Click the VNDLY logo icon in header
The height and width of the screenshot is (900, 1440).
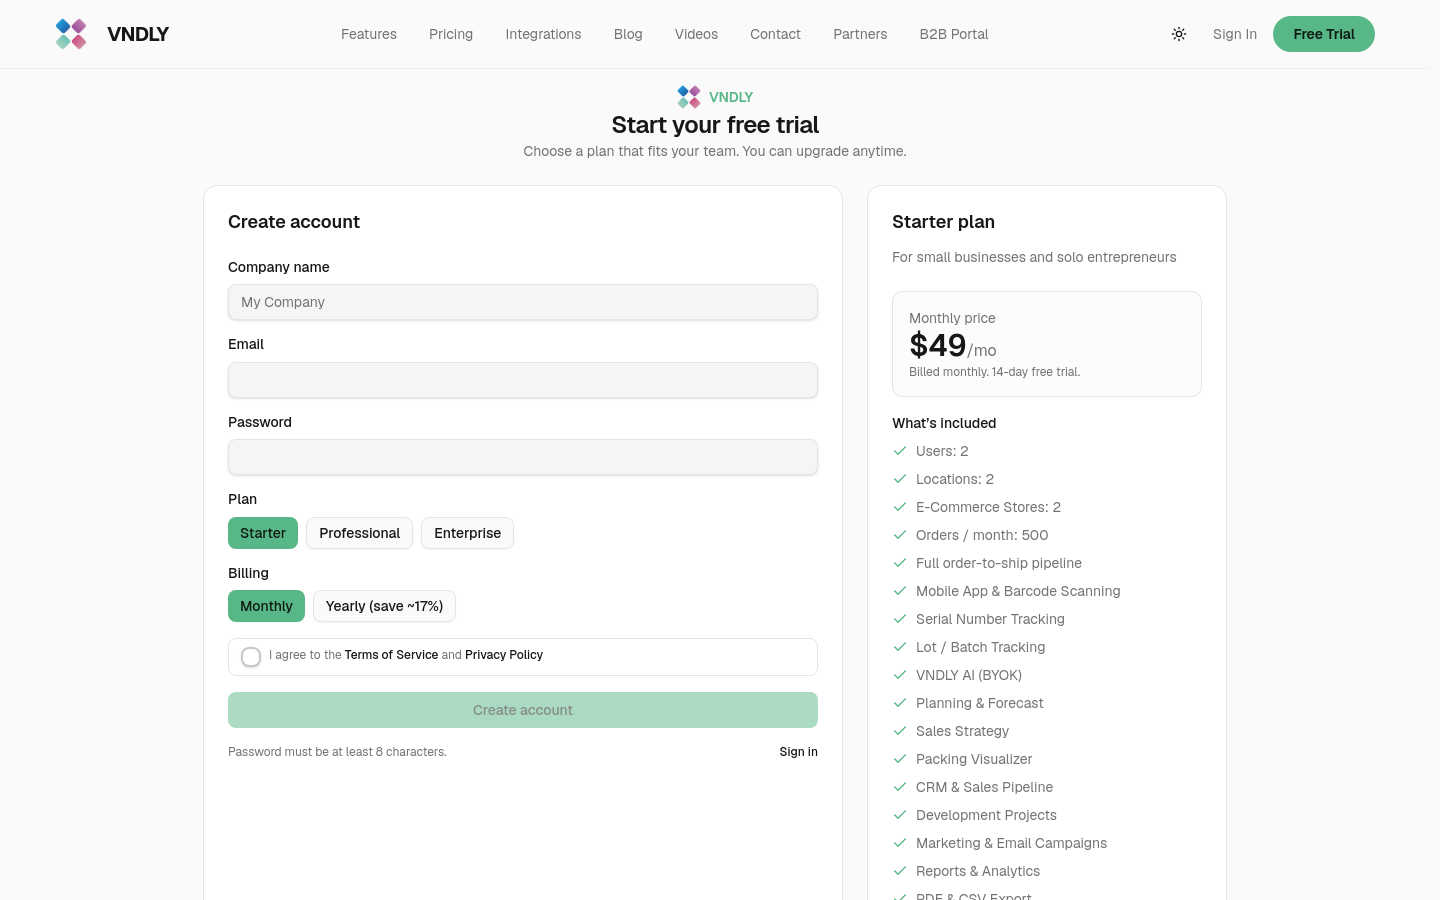(71, 34)
